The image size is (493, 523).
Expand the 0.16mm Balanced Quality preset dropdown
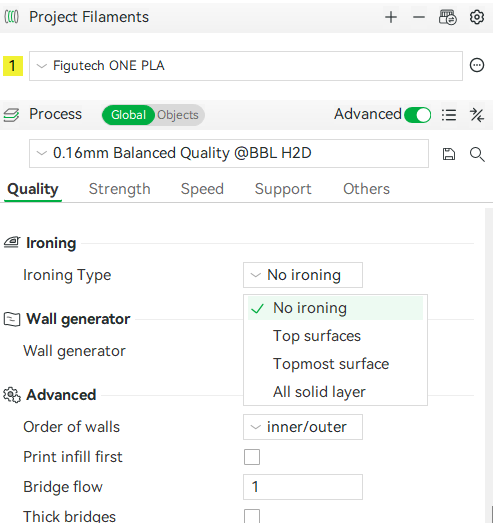click(x=229, y=153)
